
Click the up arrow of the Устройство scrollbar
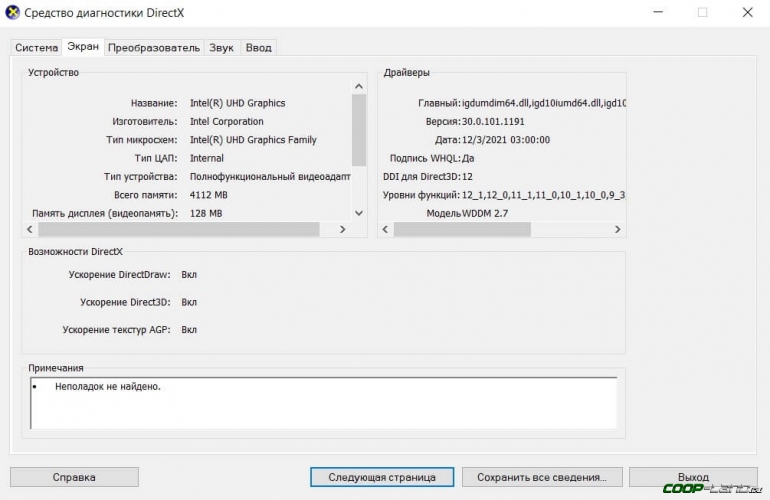[x=359, y=84]
